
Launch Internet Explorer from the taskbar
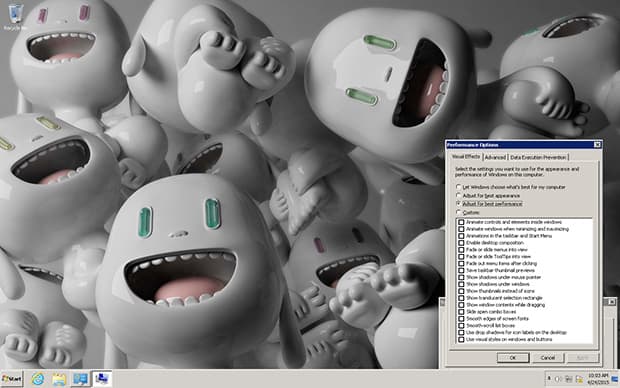pyautogui.click(x=38, y=379)
